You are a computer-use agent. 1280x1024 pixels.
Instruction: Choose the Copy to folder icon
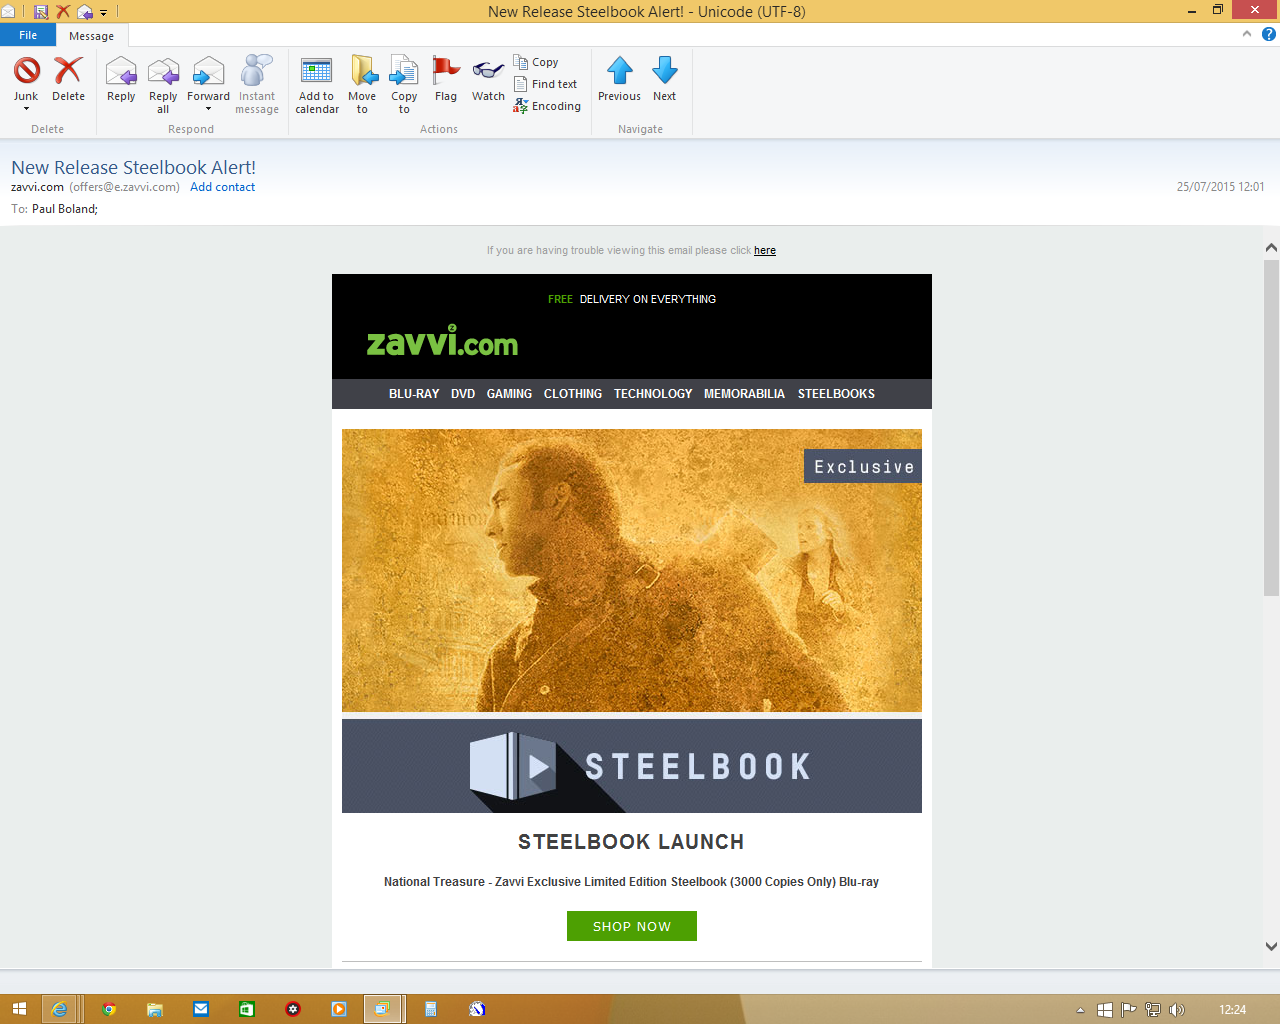[404, 84]
